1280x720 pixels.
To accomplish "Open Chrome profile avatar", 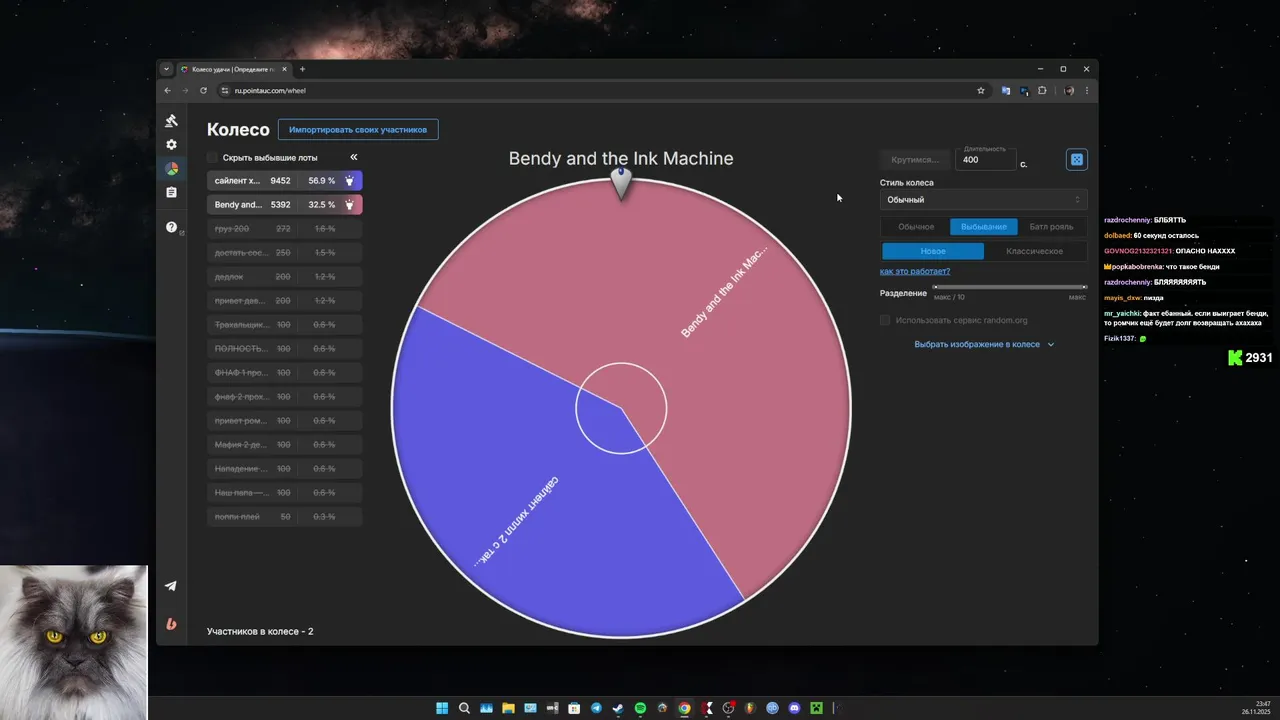I will pos(1069,90).
